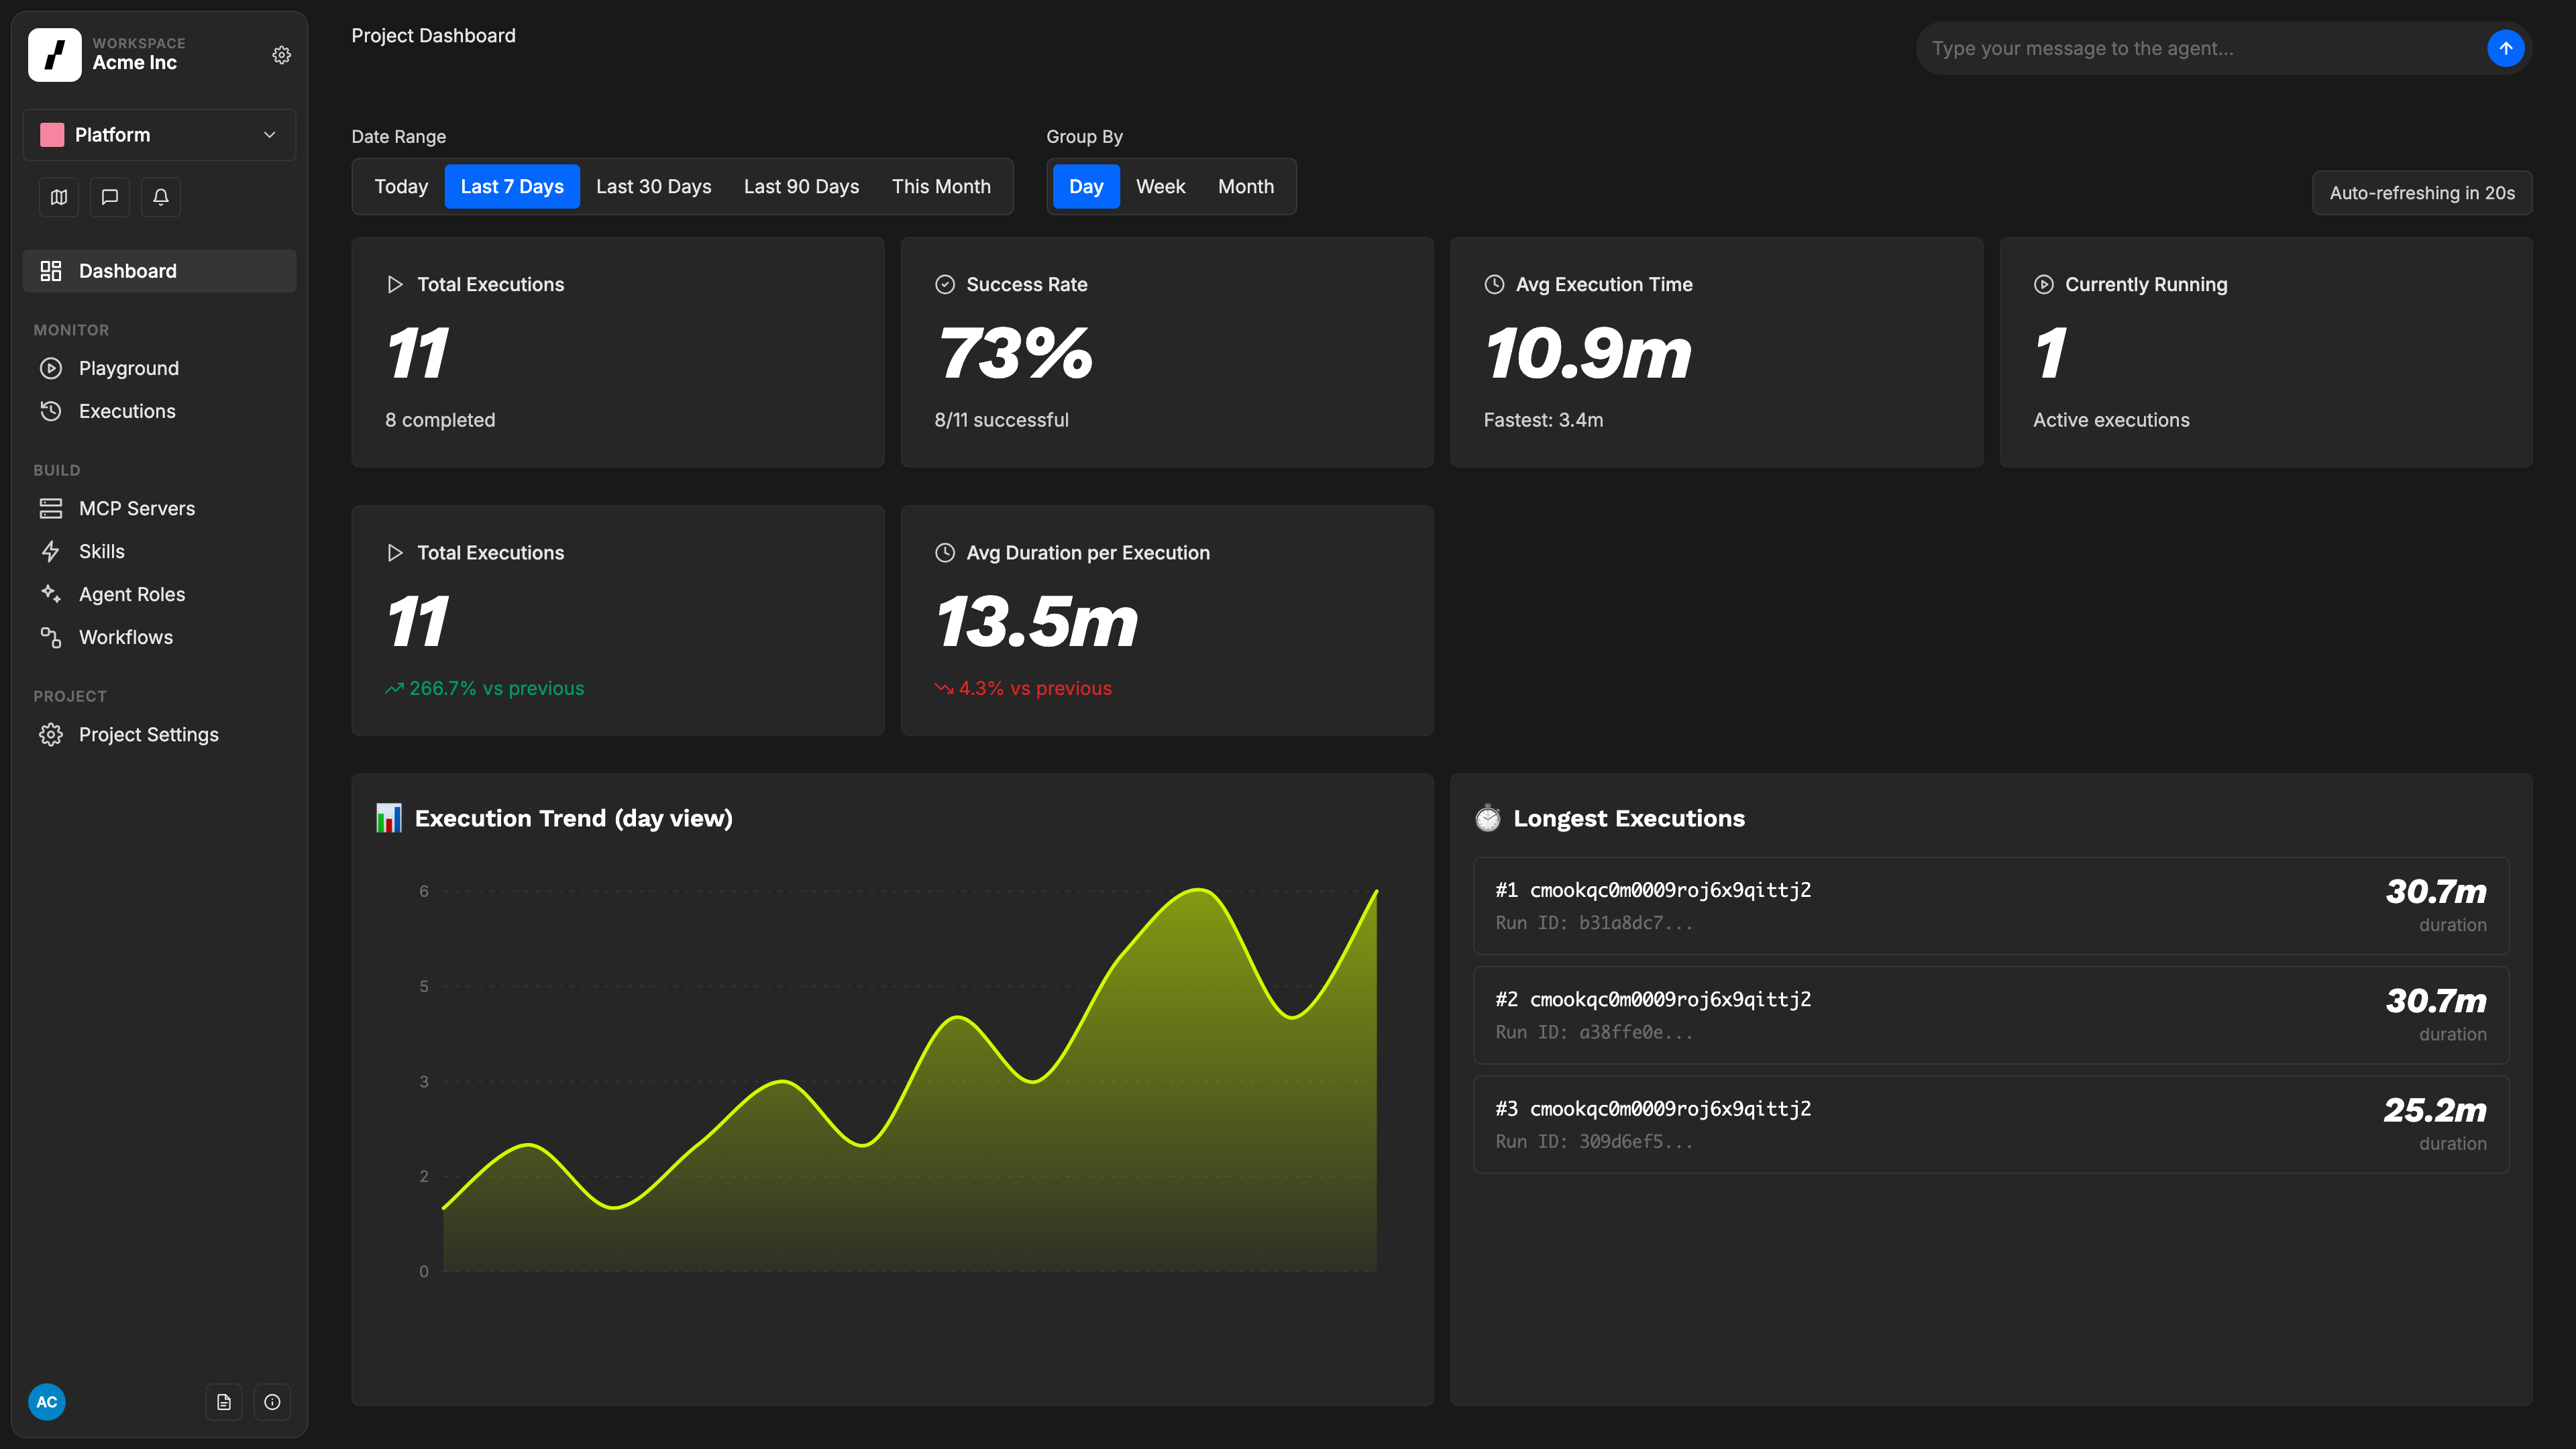This screenshot has height=1449, width=2576.
Task: Click Run ID: a38ffe0e... text
Action: click(1594, 1032)
